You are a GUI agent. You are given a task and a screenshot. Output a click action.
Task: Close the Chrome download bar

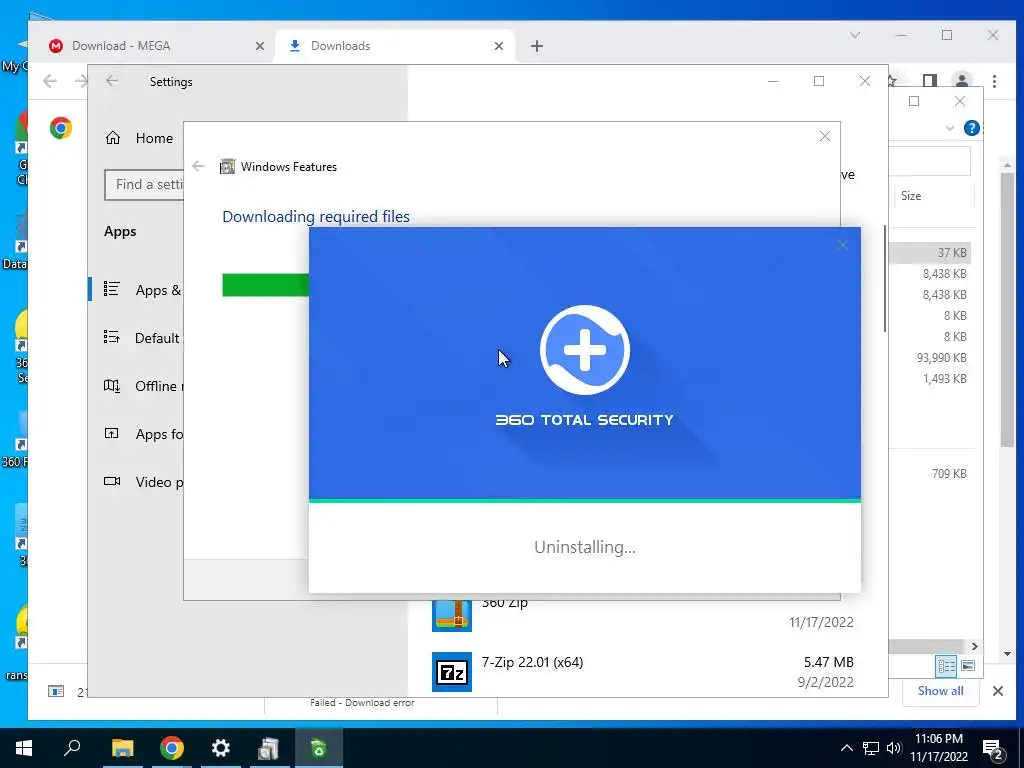coord(998,691)
